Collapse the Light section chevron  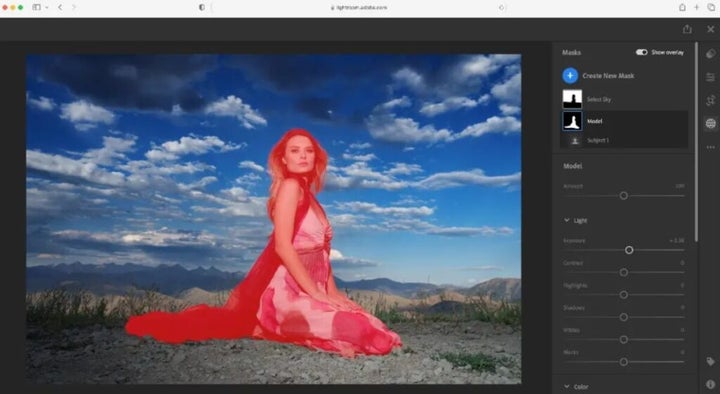(567, 220)
